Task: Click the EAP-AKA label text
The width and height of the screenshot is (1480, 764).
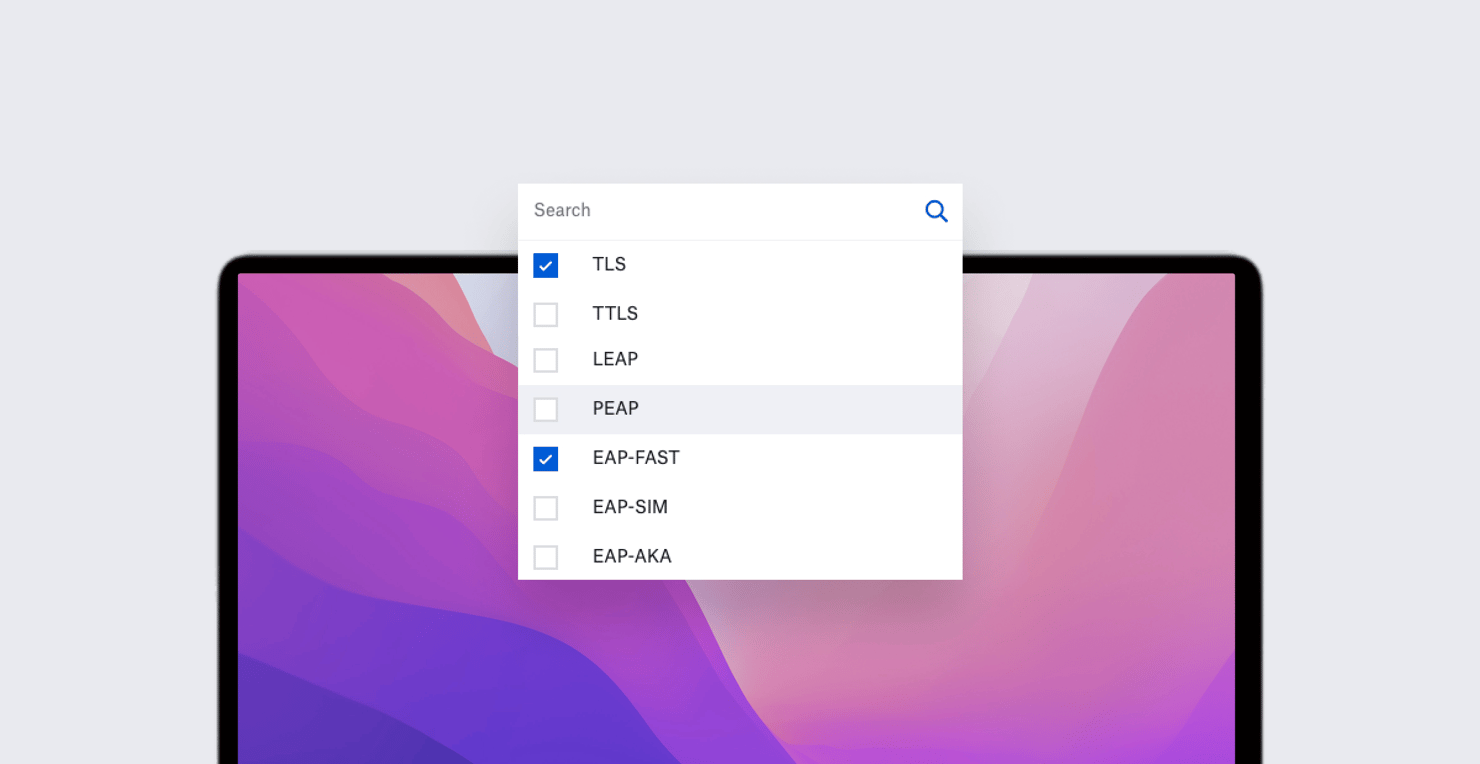Action: [x=632, y=557]
